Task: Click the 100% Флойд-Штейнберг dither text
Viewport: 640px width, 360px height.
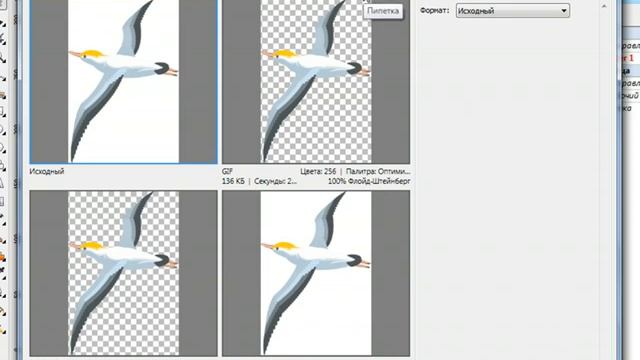Action: pyautogui.click(x=369, y=181)
